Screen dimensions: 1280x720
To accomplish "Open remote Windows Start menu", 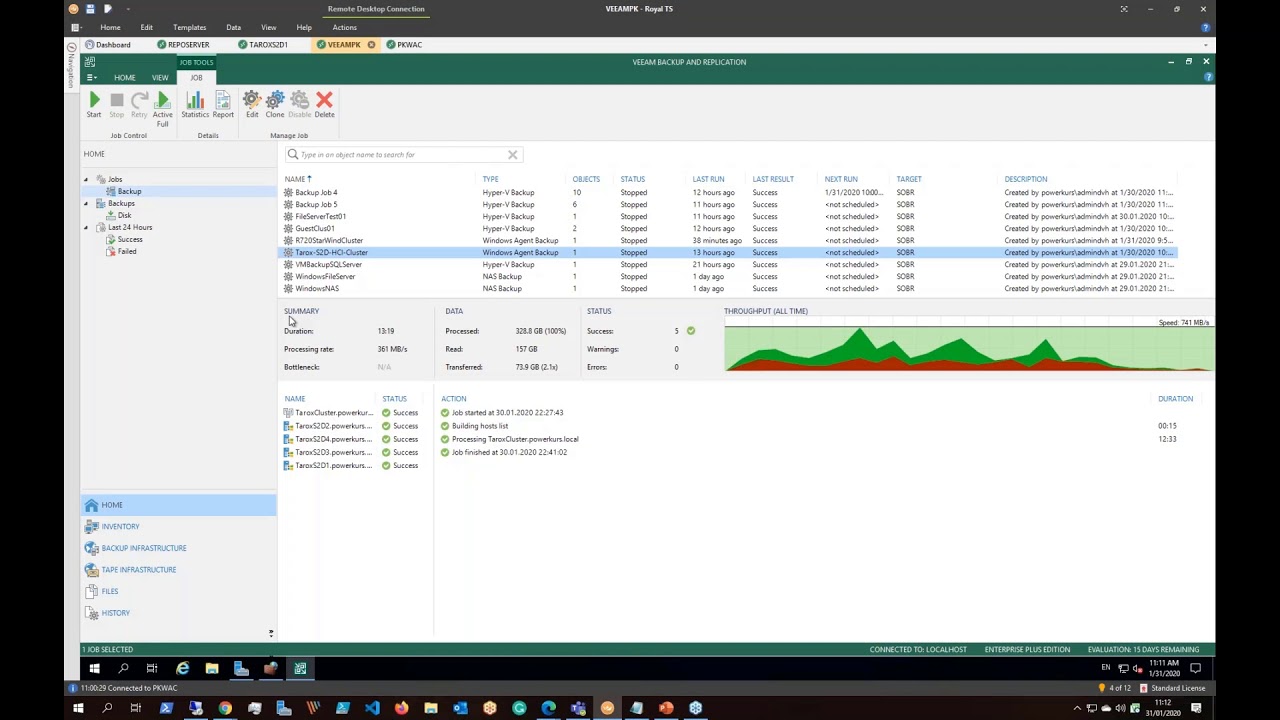I will tap(94, 668).
